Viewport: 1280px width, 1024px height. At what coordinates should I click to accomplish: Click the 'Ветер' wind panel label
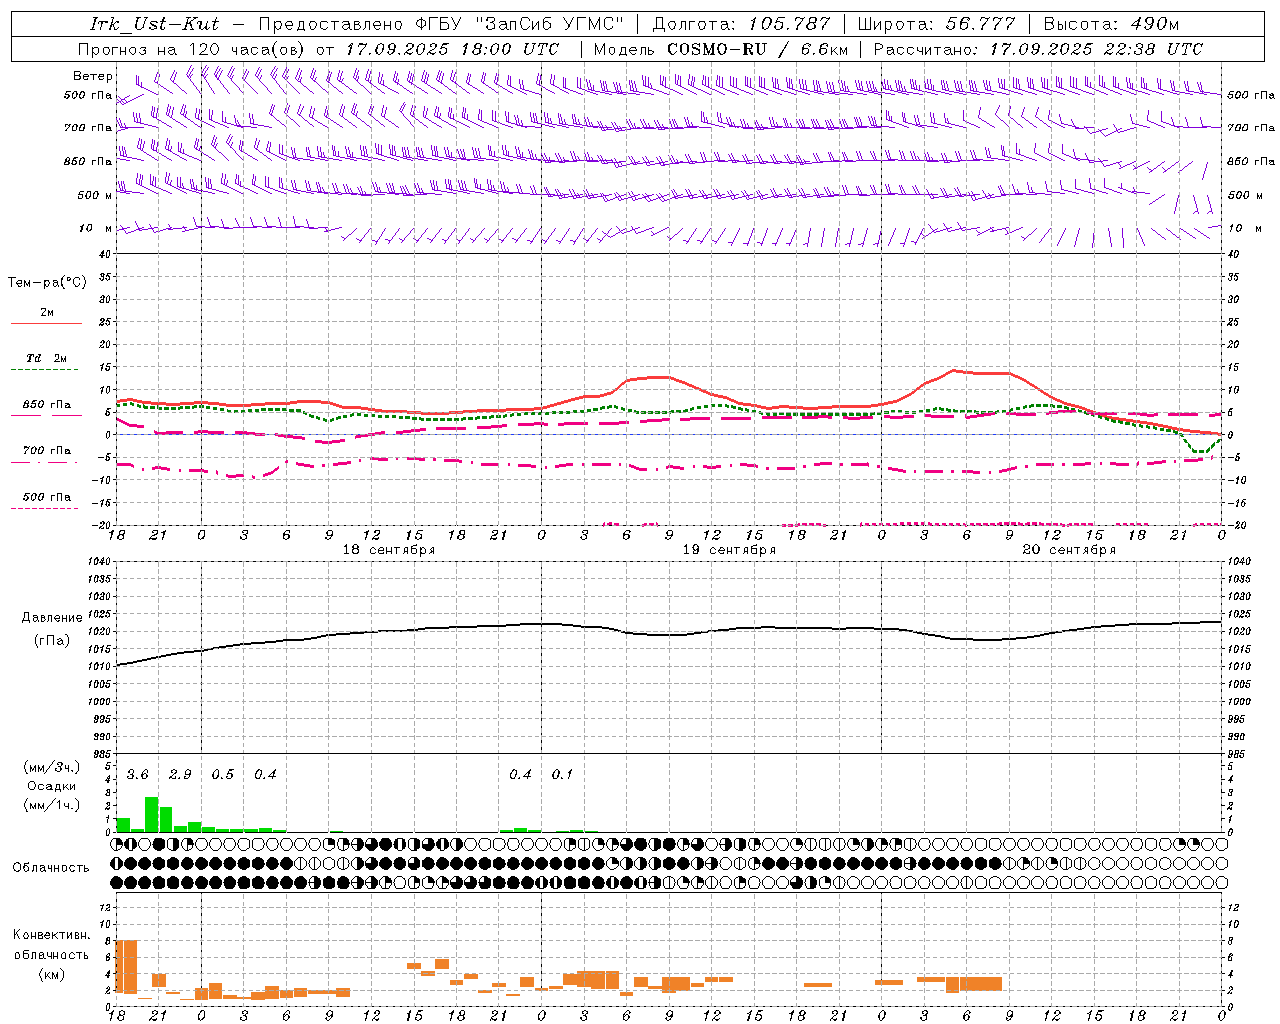pyautogui.click(x=92, y=76)
